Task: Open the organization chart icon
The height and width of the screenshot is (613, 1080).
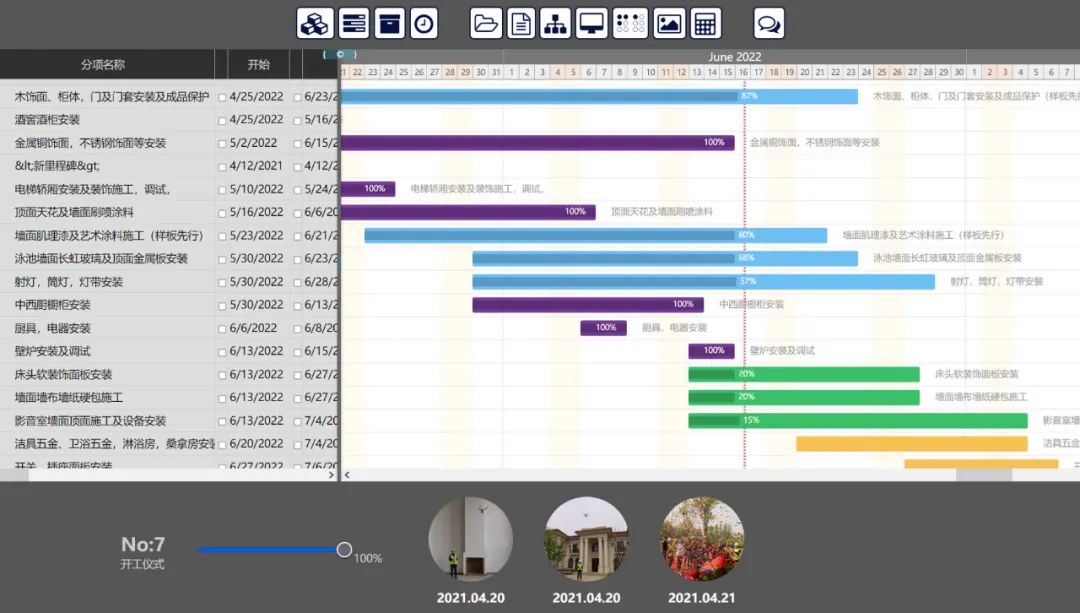Action: click(555, 23)
